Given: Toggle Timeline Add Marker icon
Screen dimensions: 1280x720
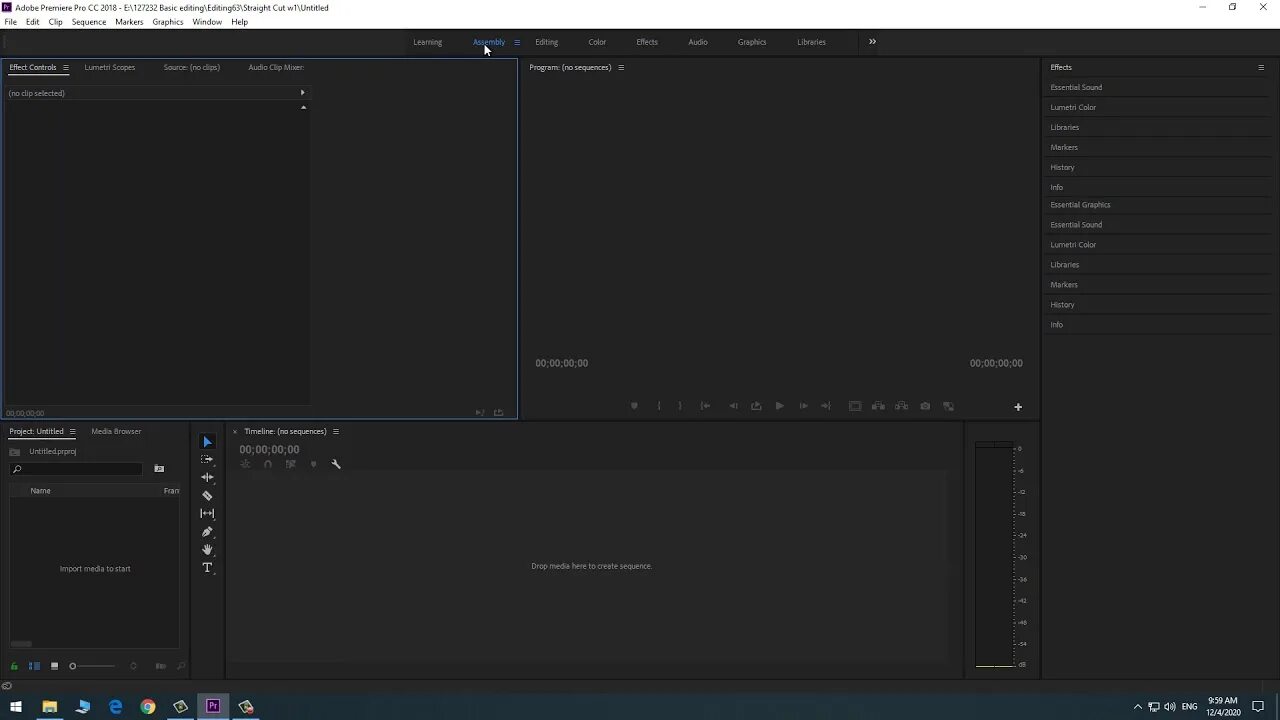Looking at the screenshot, I should (313, 464).
